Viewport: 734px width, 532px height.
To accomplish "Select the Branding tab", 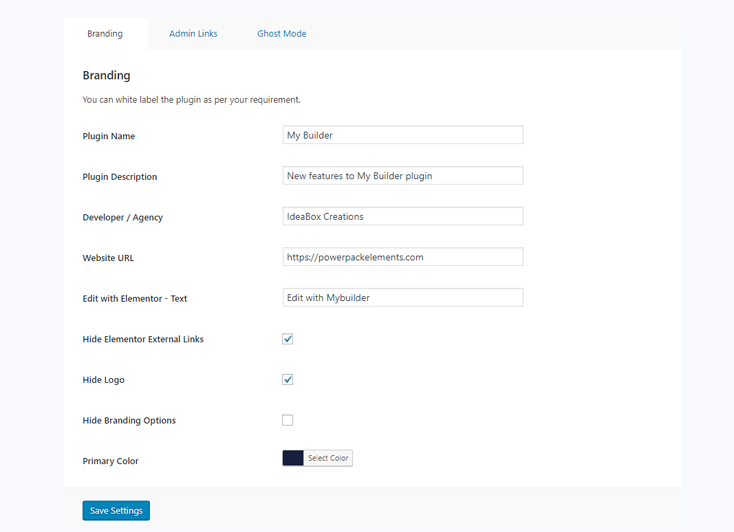I will pos(105,34).
